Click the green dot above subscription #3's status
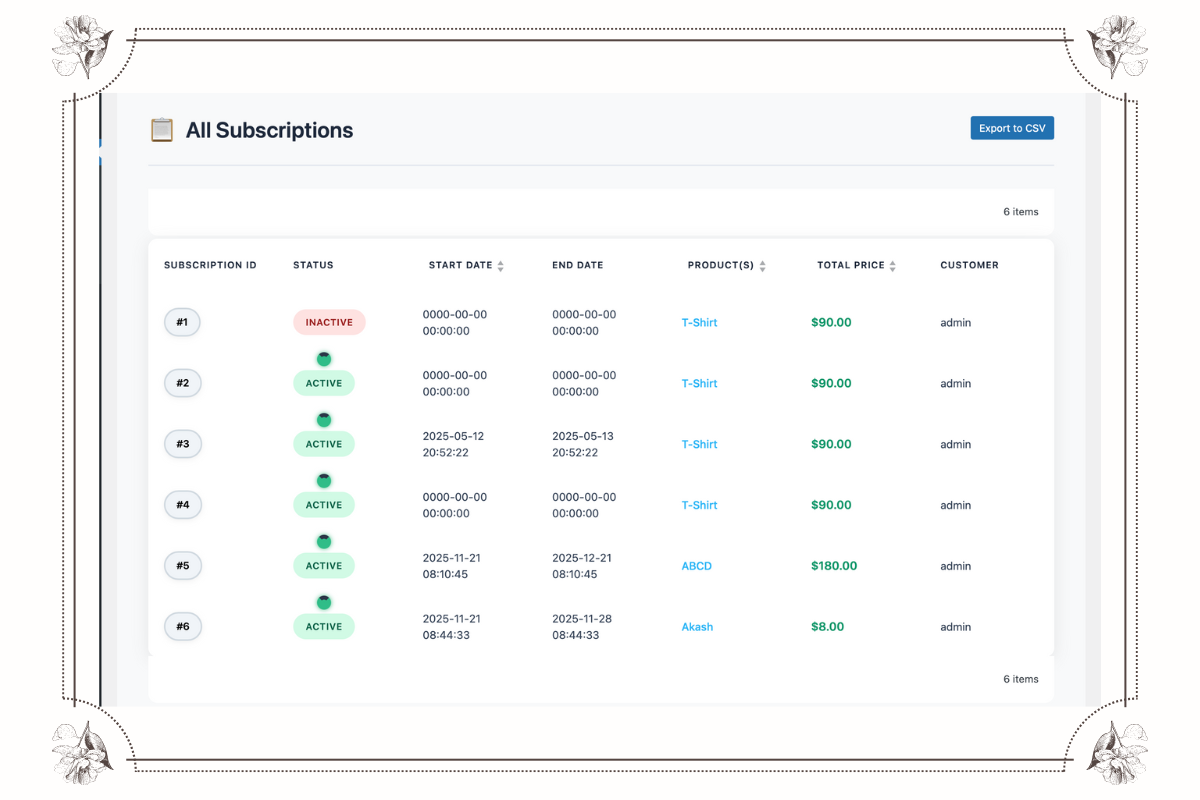1200x800 pixels. point(324,420)
